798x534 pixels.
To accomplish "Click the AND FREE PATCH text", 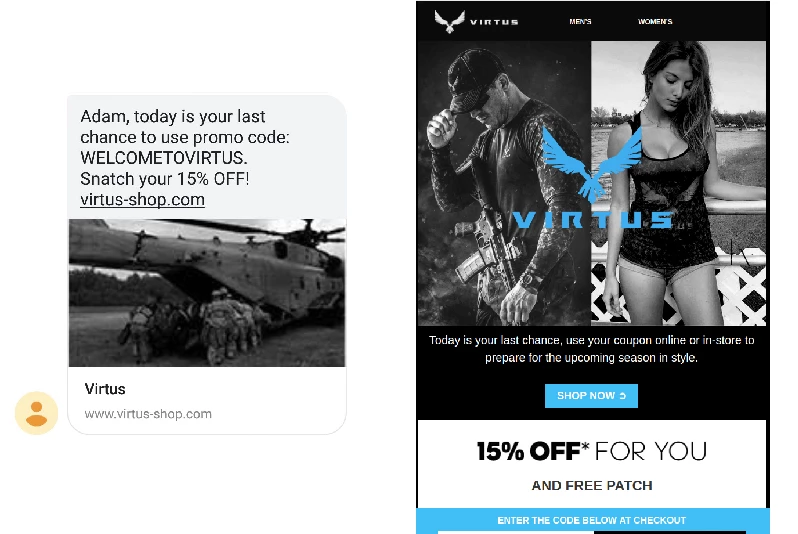I will tap(592, 486).
